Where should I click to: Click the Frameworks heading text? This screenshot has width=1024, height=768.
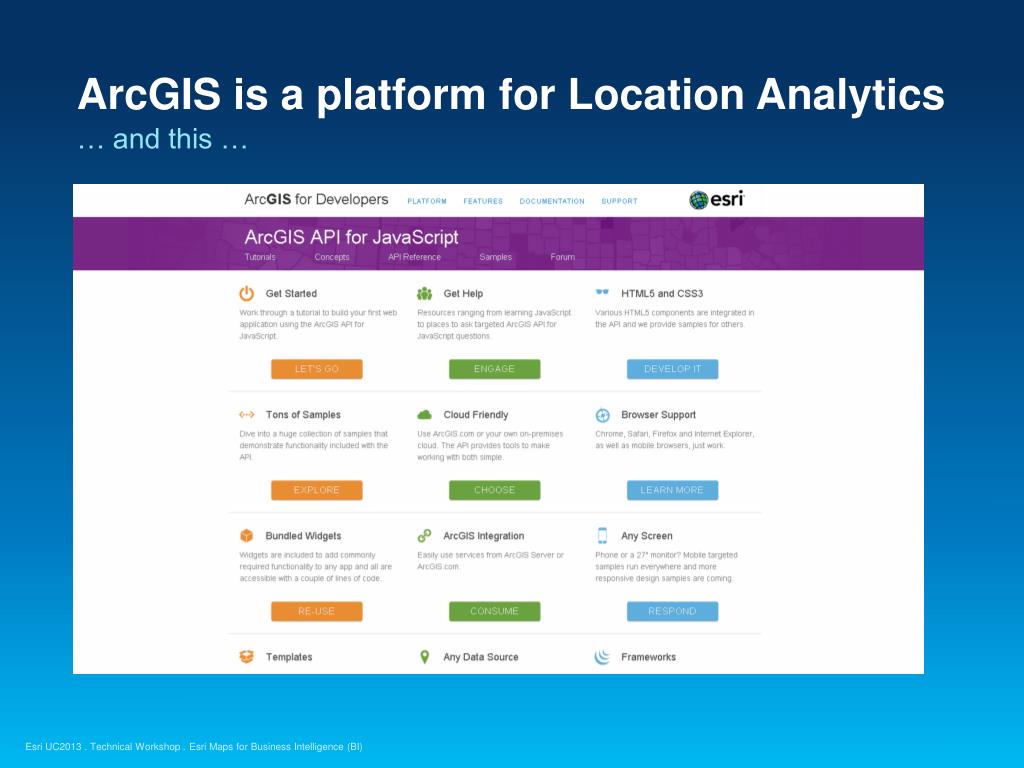(x=648, y=657)
